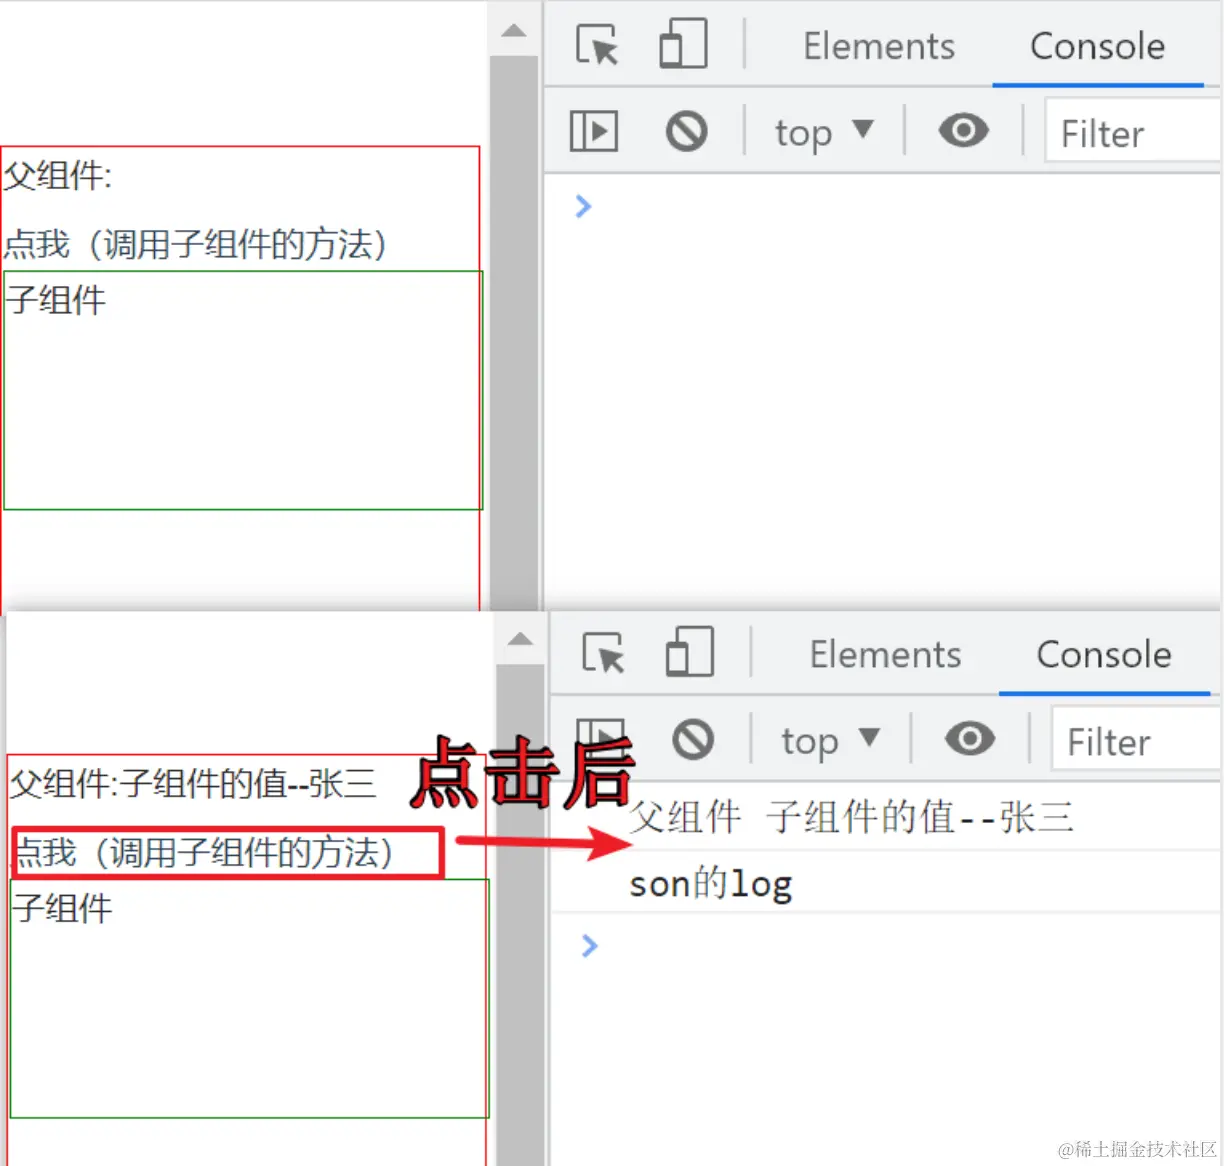This screenshot has height=1166, width=1224.
Task: Switch to Console tab in upper DevTools
Action: pyautogui.click(x=1097, y=46)
